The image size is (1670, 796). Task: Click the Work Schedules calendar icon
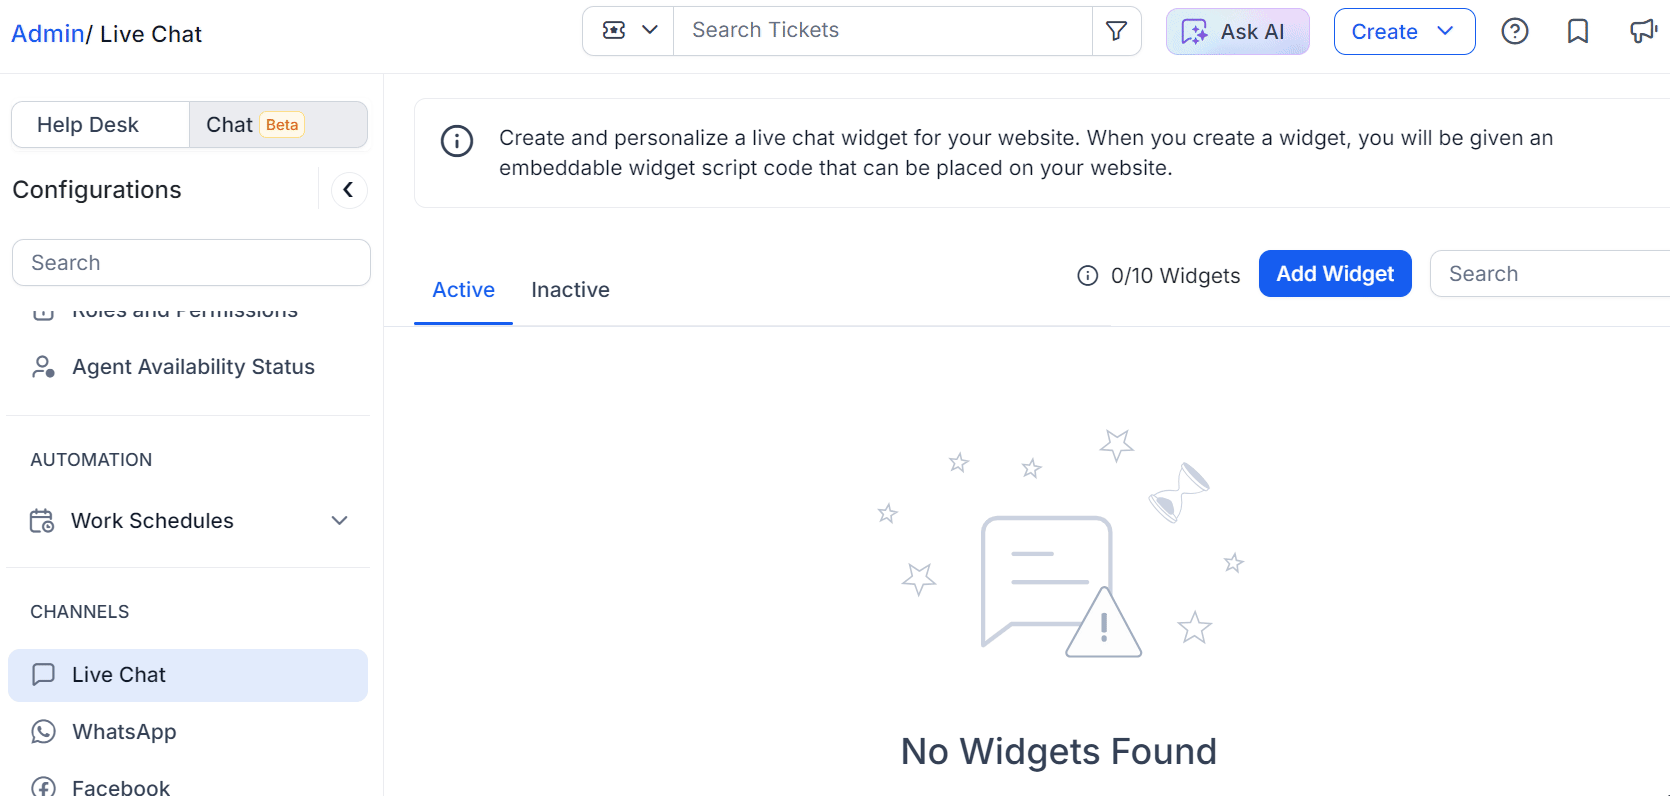[x=42, y=521]
